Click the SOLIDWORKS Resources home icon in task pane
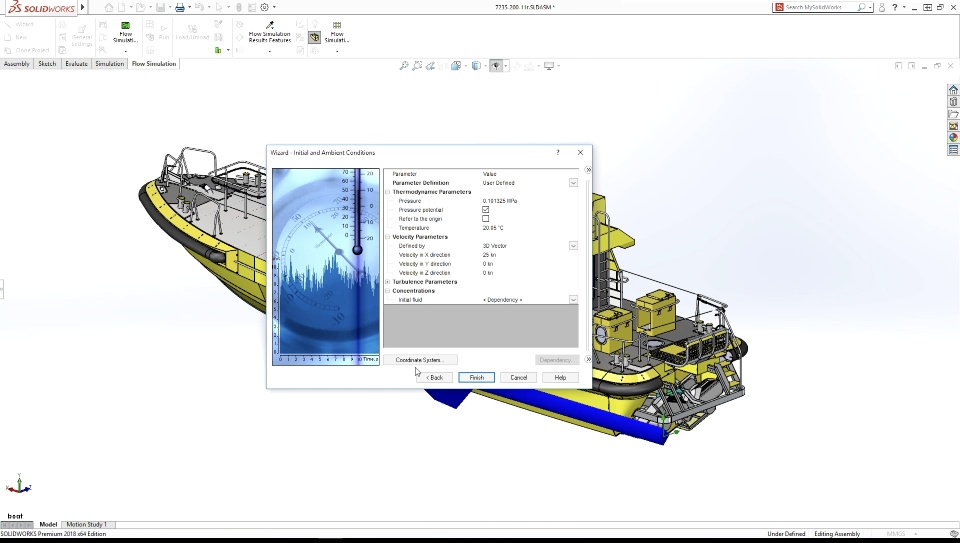The image size is (960, 543). [953, 90]
